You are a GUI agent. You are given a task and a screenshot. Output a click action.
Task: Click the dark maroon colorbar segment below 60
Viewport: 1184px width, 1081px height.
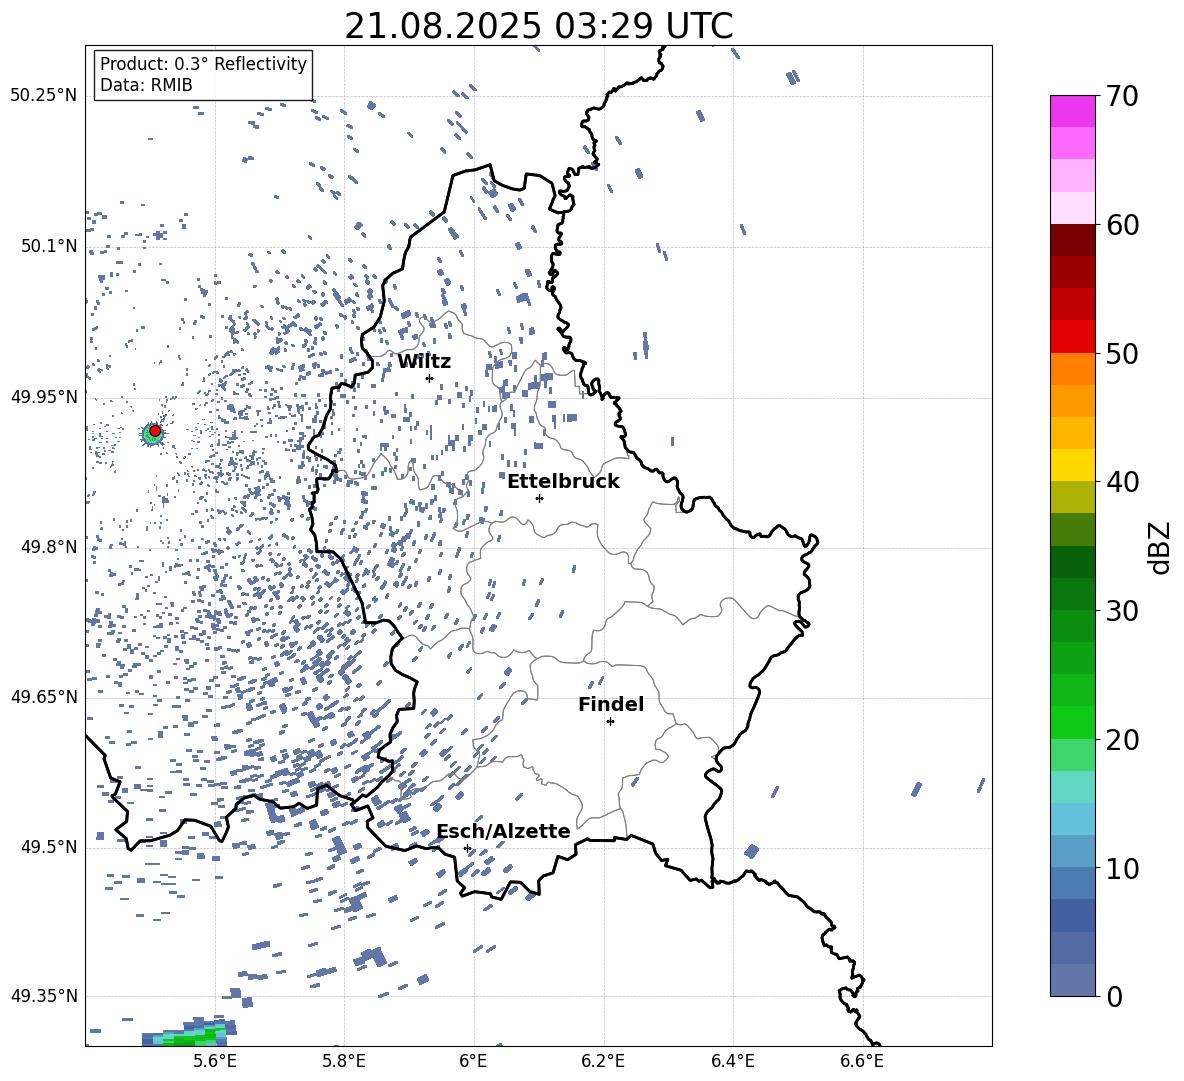coord(1073,240)
